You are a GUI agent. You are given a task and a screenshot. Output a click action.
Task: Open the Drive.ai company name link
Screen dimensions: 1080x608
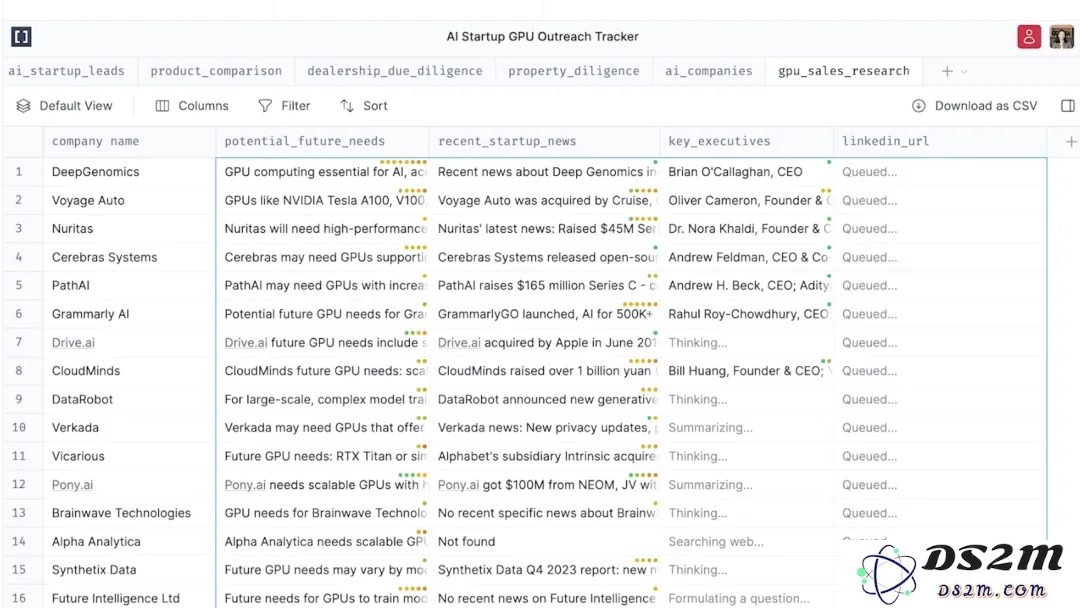click(73, 342)
